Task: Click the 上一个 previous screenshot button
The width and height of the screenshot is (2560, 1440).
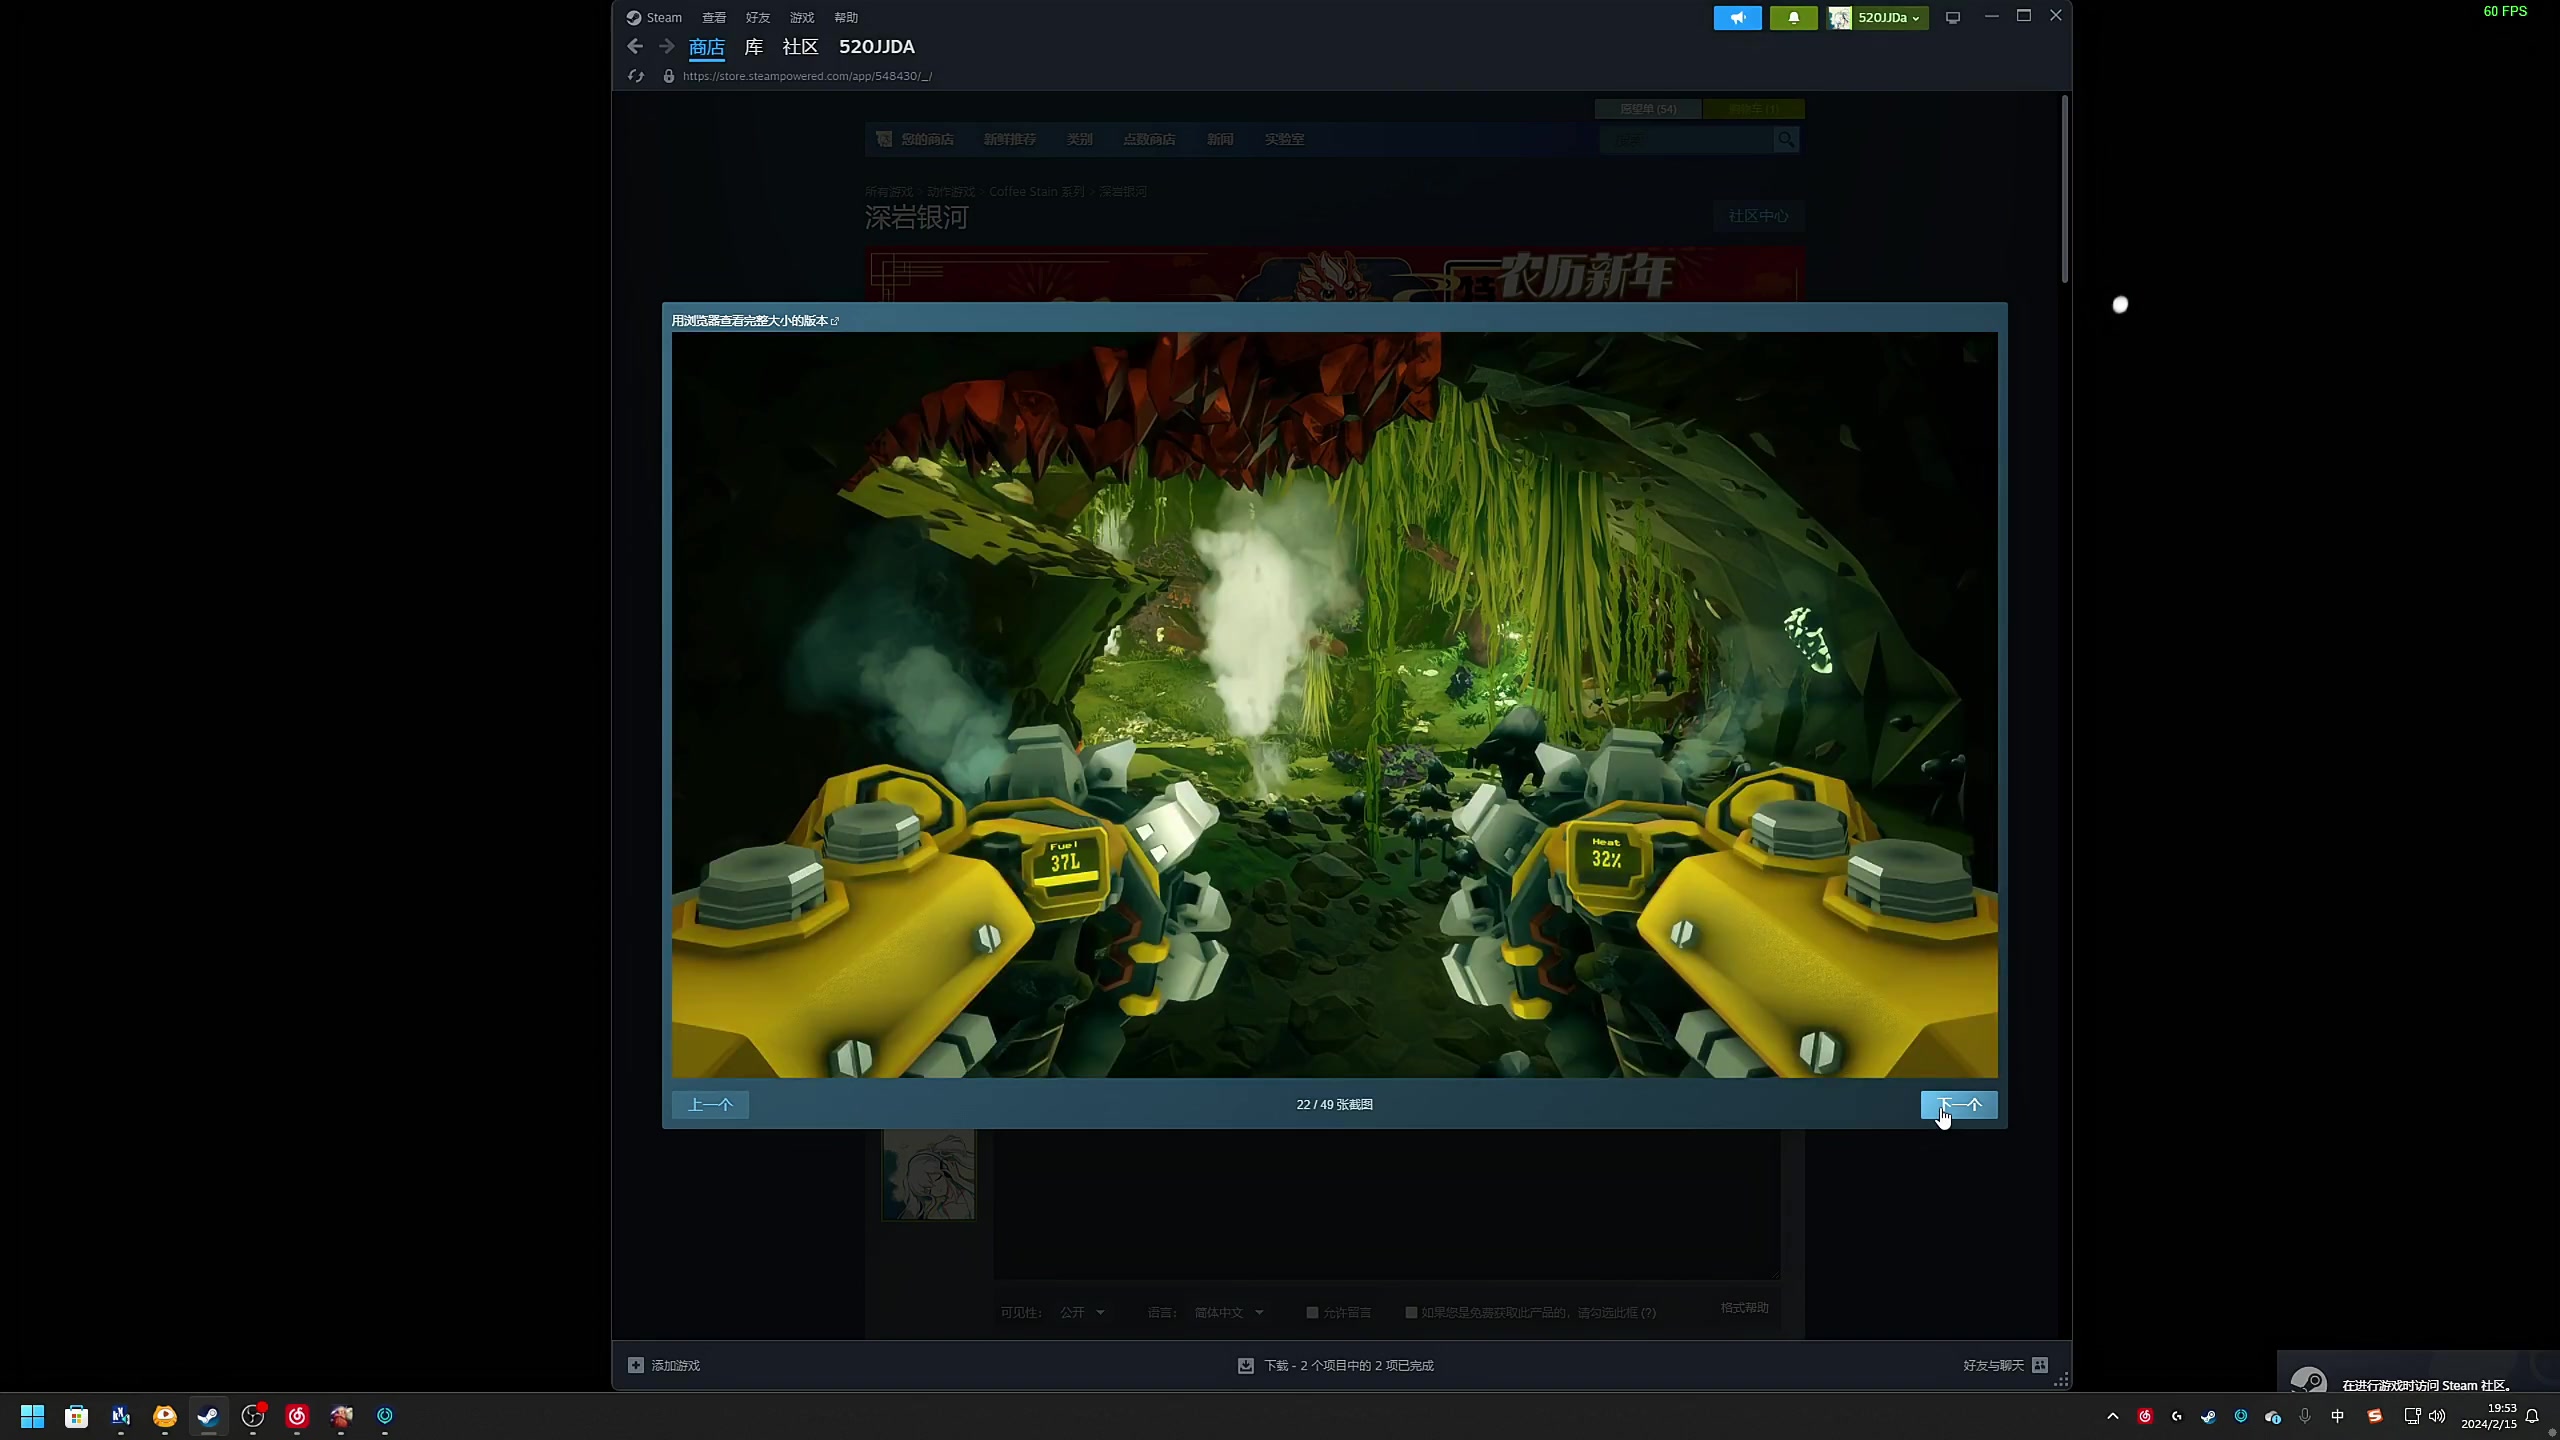Action: click(710, 1104)
